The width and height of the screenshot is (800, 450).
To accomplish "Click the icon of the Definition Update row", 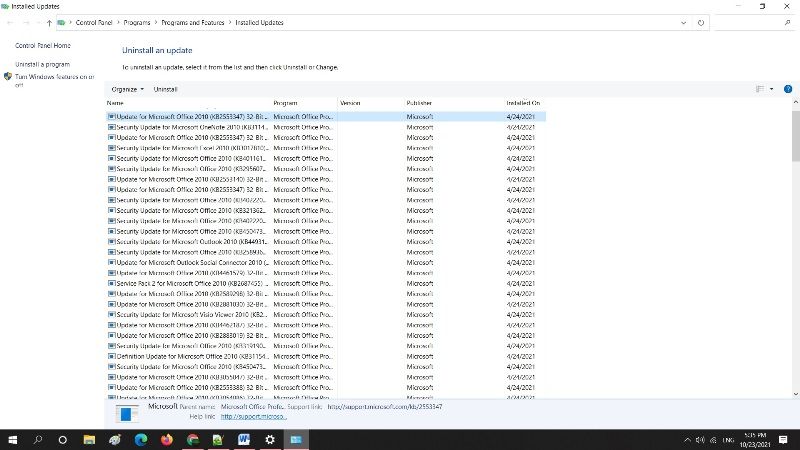I will tap(112, 357).
